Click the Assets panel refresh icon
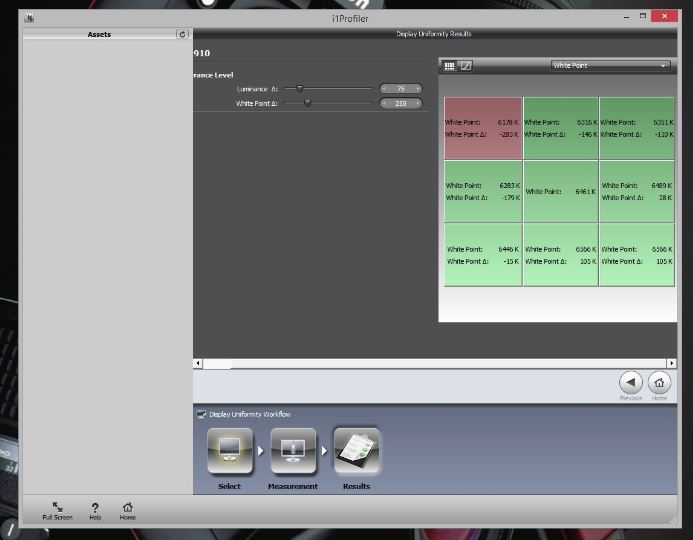 [x=182, y=34]
